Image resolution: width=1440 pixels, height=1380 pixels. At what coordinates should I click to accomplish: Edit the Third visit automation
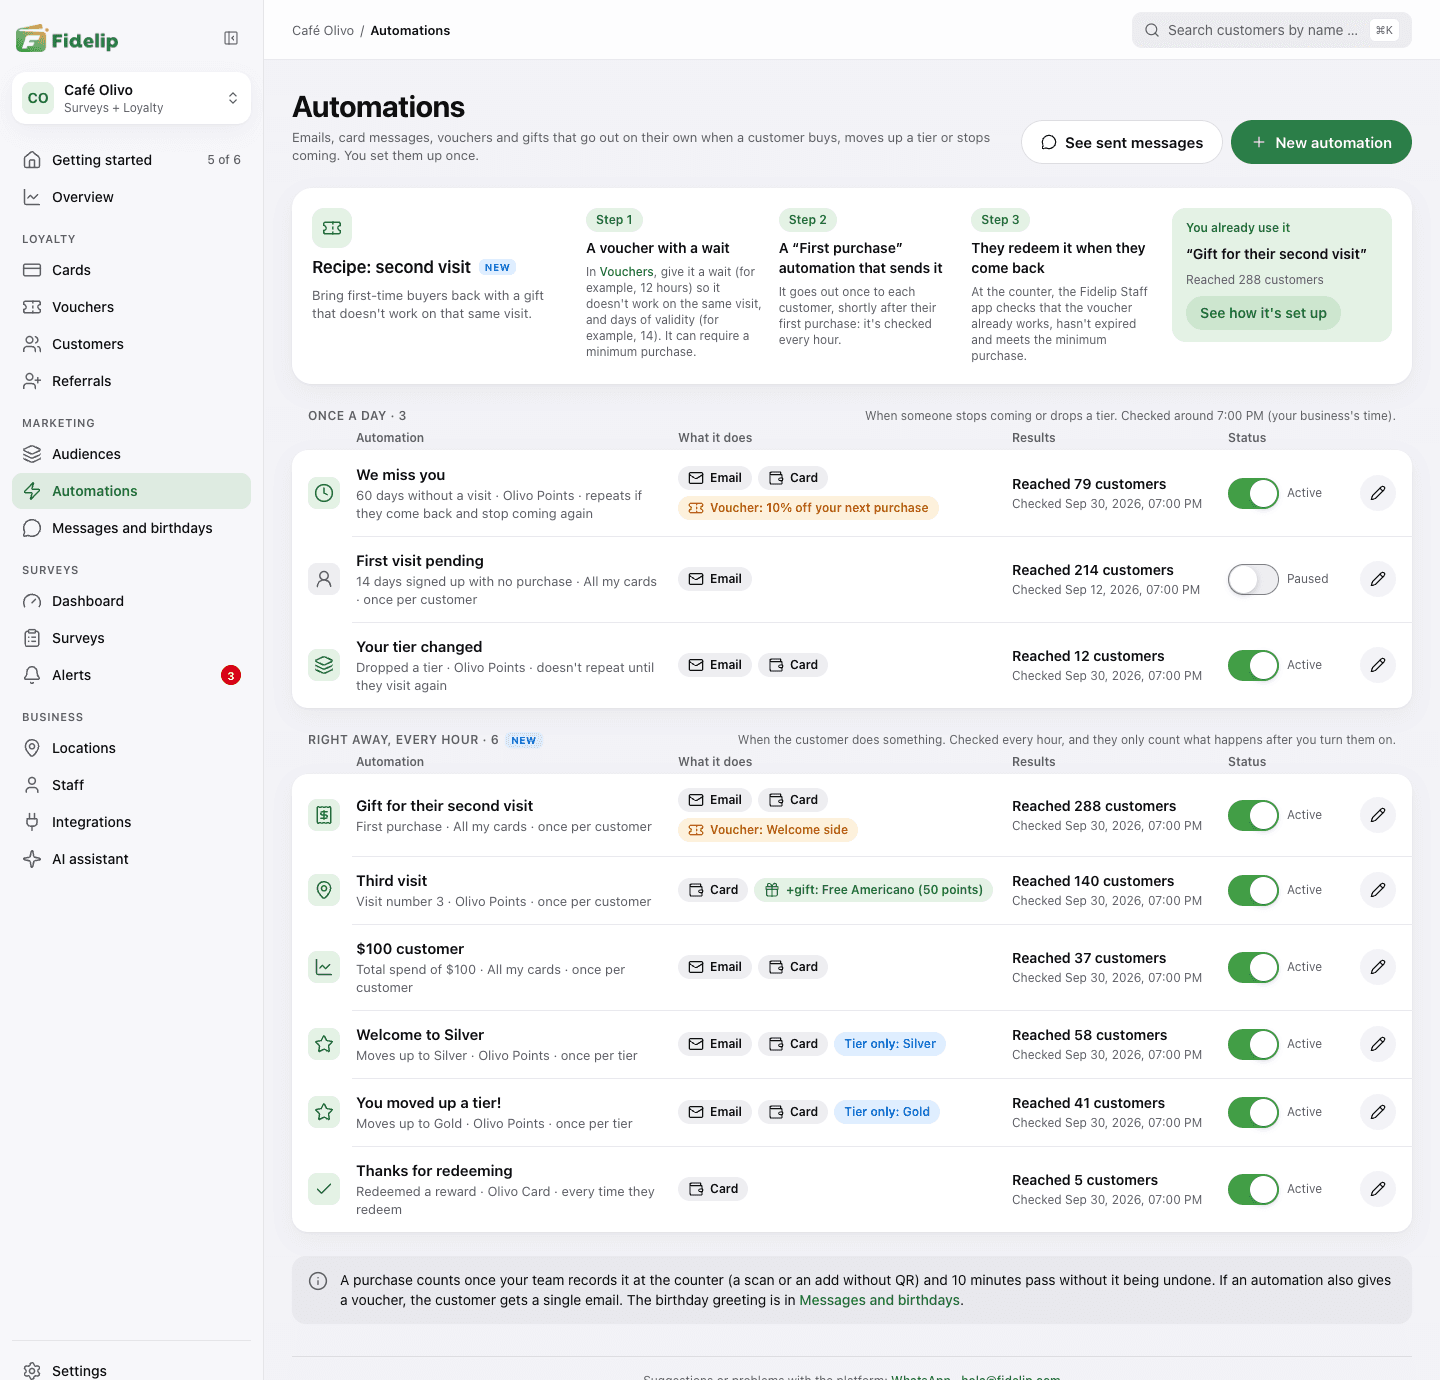click(1378, 890)
